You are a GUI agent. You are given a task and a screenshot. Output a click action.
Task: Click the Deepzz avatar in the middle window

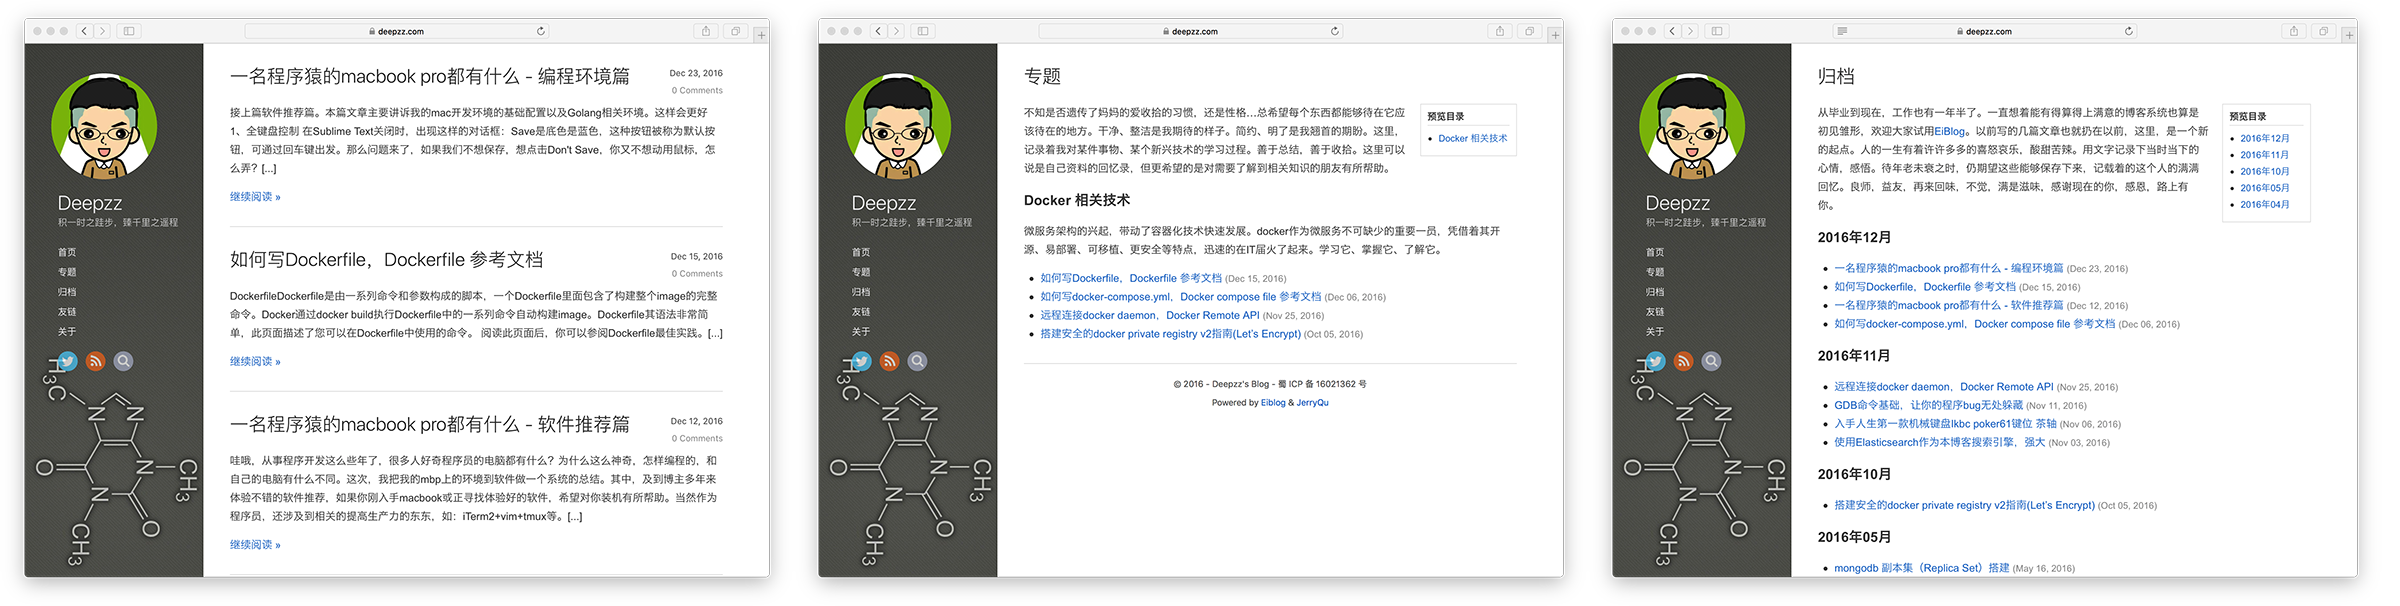click(x=898, y=127)
